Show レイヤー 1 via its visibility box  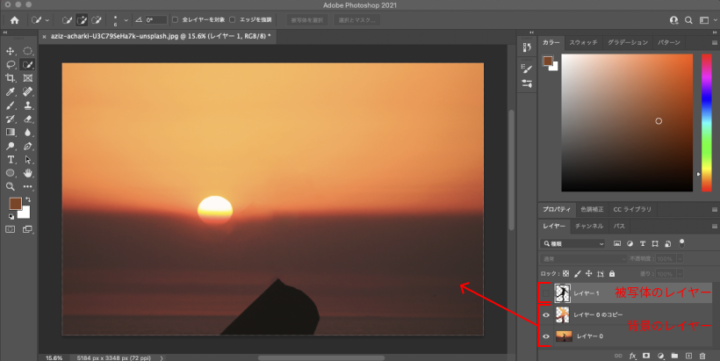pos(546,293)
